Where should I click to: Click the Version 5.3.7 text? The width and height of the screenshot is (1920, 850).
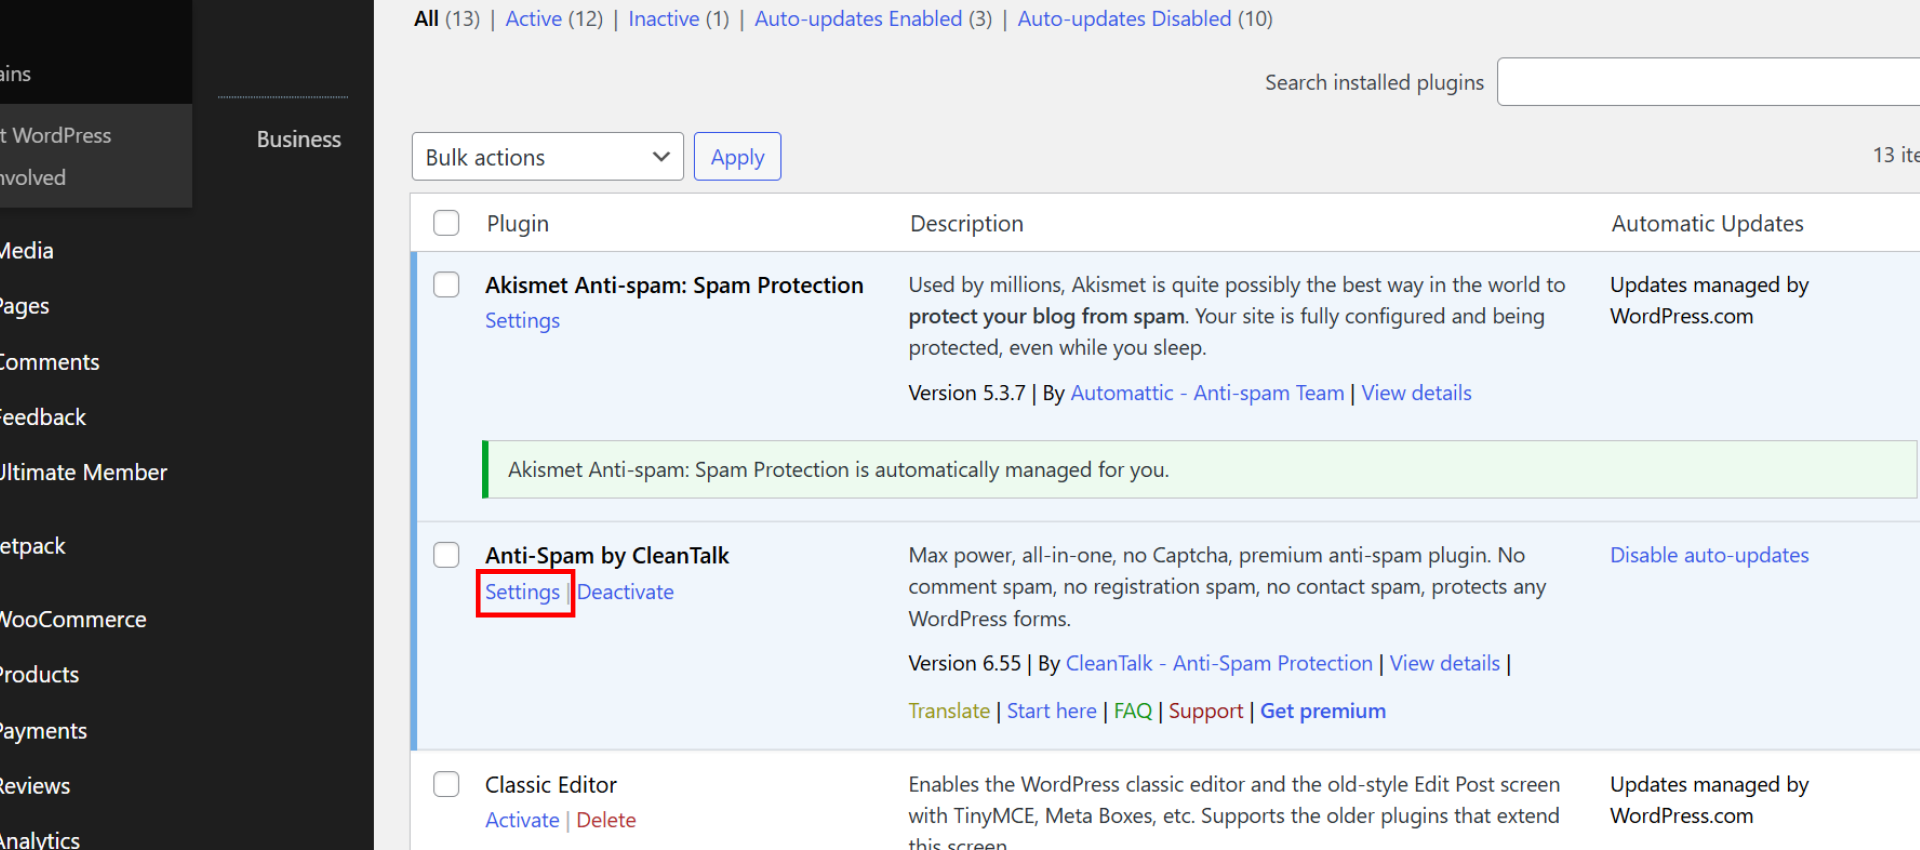pyautogui.click(x=966, y=393)
